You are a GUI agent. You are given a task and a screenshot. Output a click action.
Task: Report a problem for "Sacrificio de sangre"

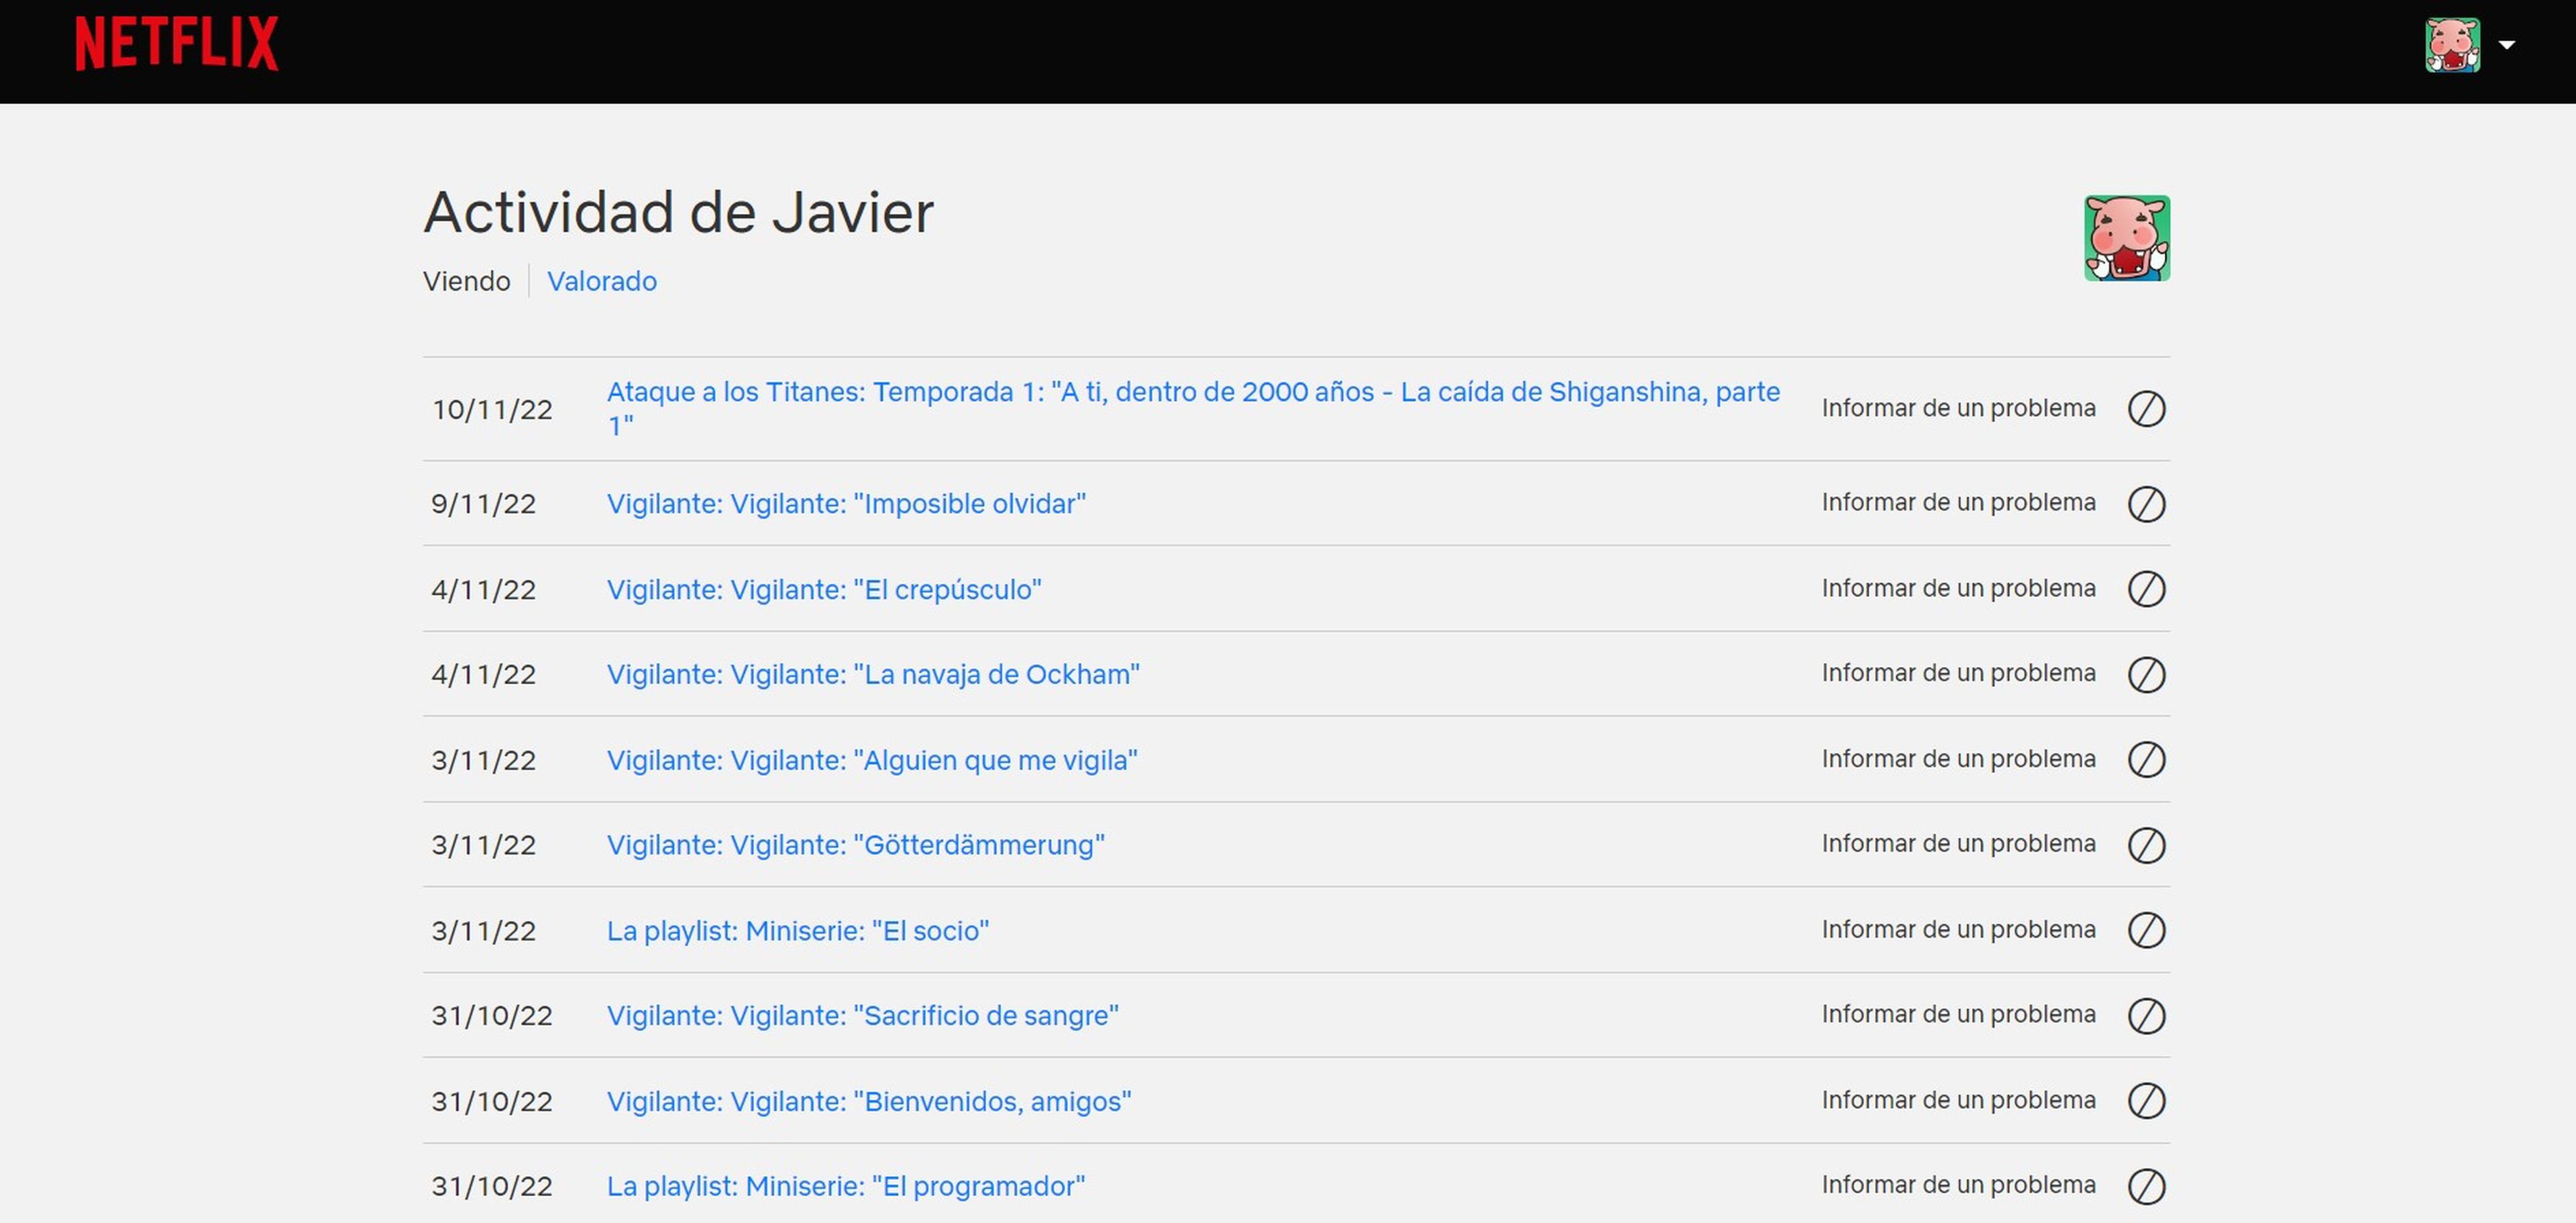(1958, 1015)
